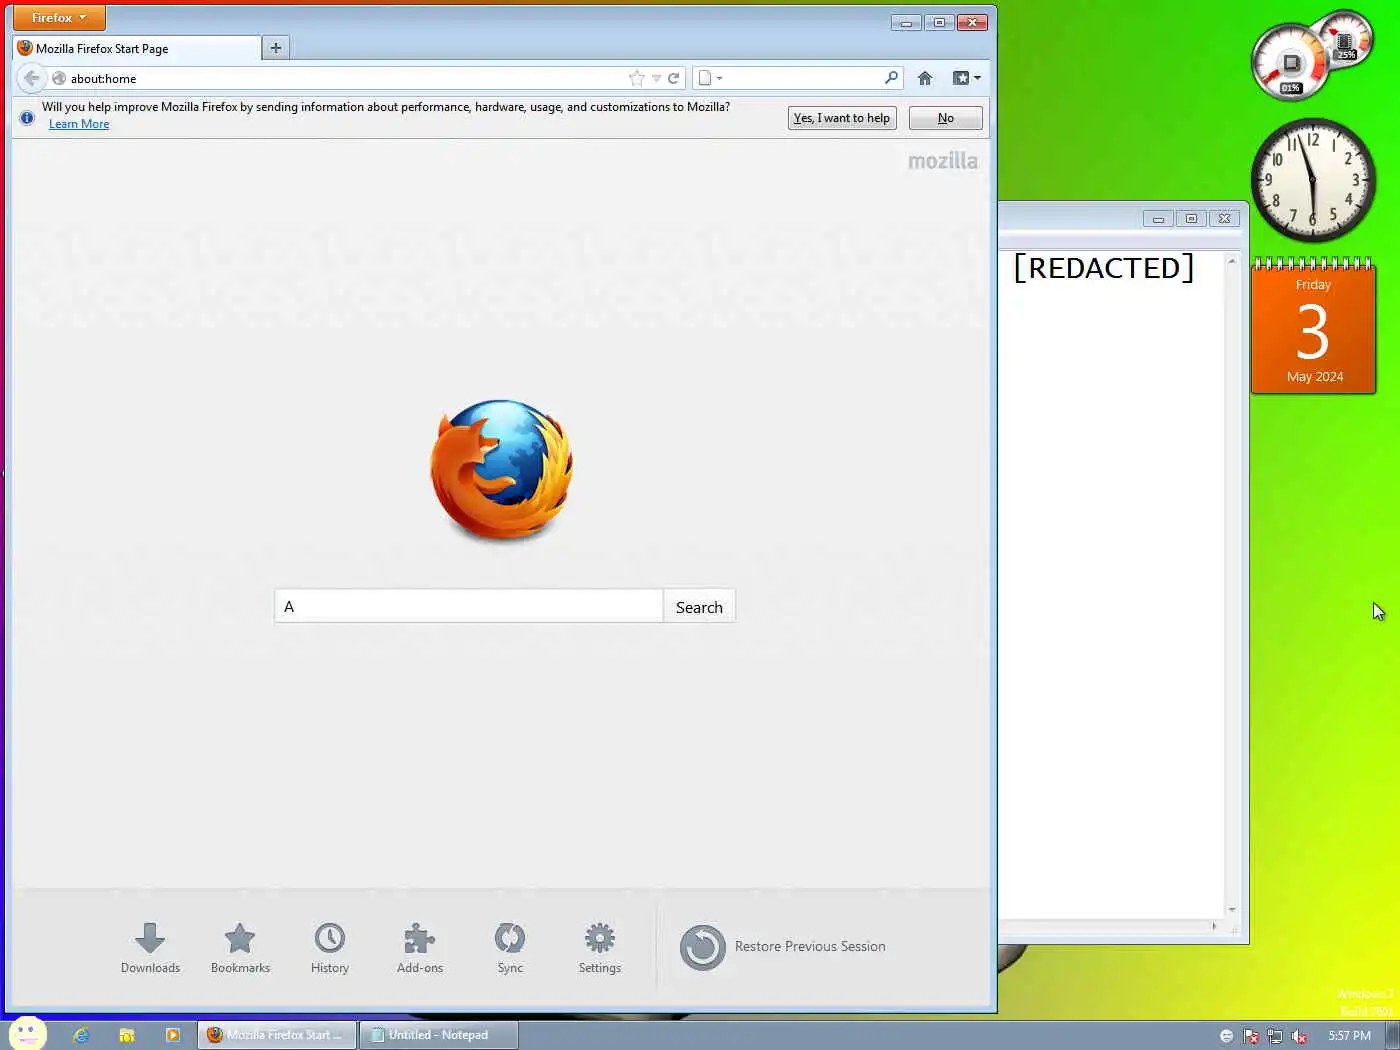Open the orange Firefox menu button
Viewport: 1400px width, 1050px height.
tap(59, 18)
